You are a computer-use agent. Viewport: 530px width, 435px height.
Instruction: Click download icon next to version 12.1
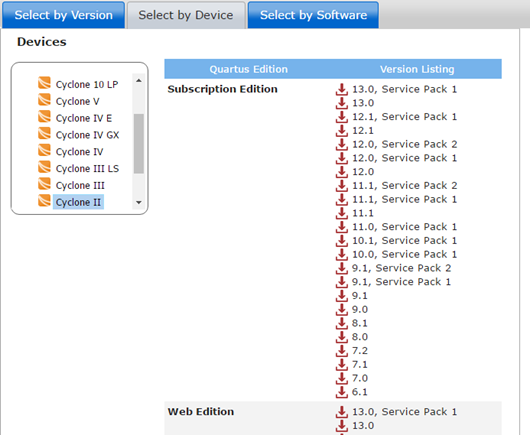pos(342,131)
